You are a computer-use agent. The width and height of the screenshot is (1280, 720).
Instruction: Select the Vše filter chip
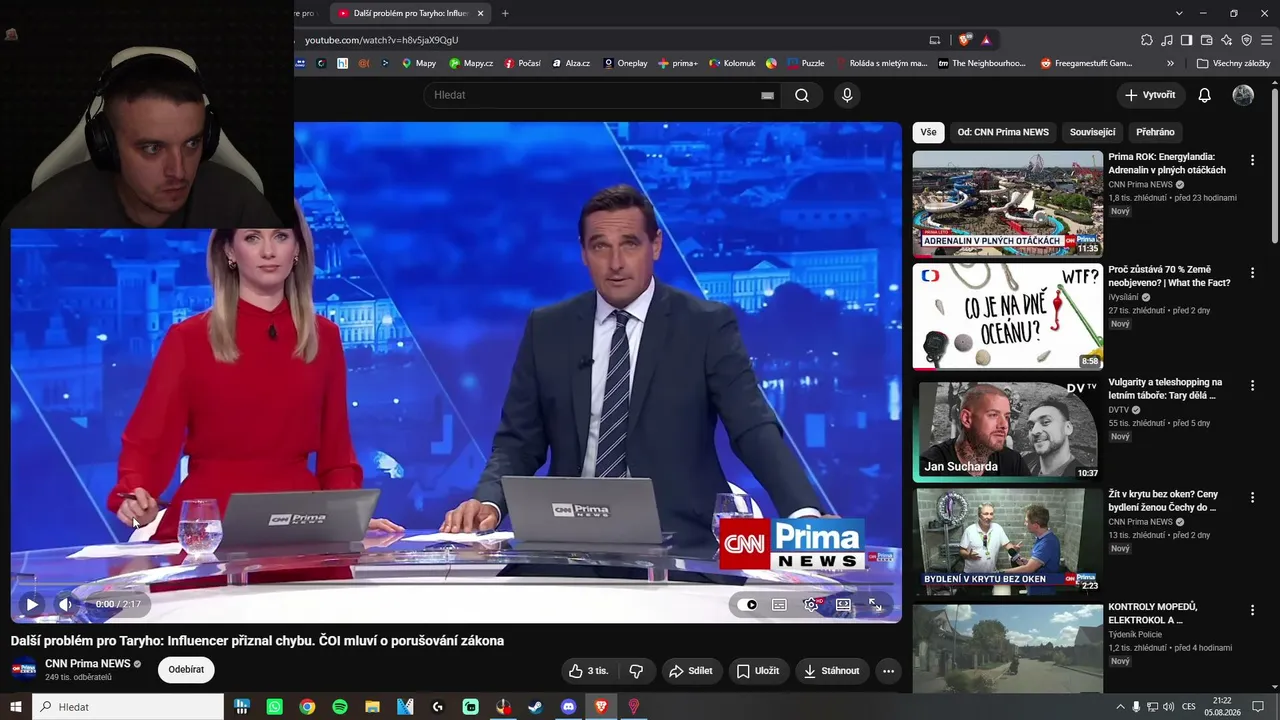tap(929, 132)
